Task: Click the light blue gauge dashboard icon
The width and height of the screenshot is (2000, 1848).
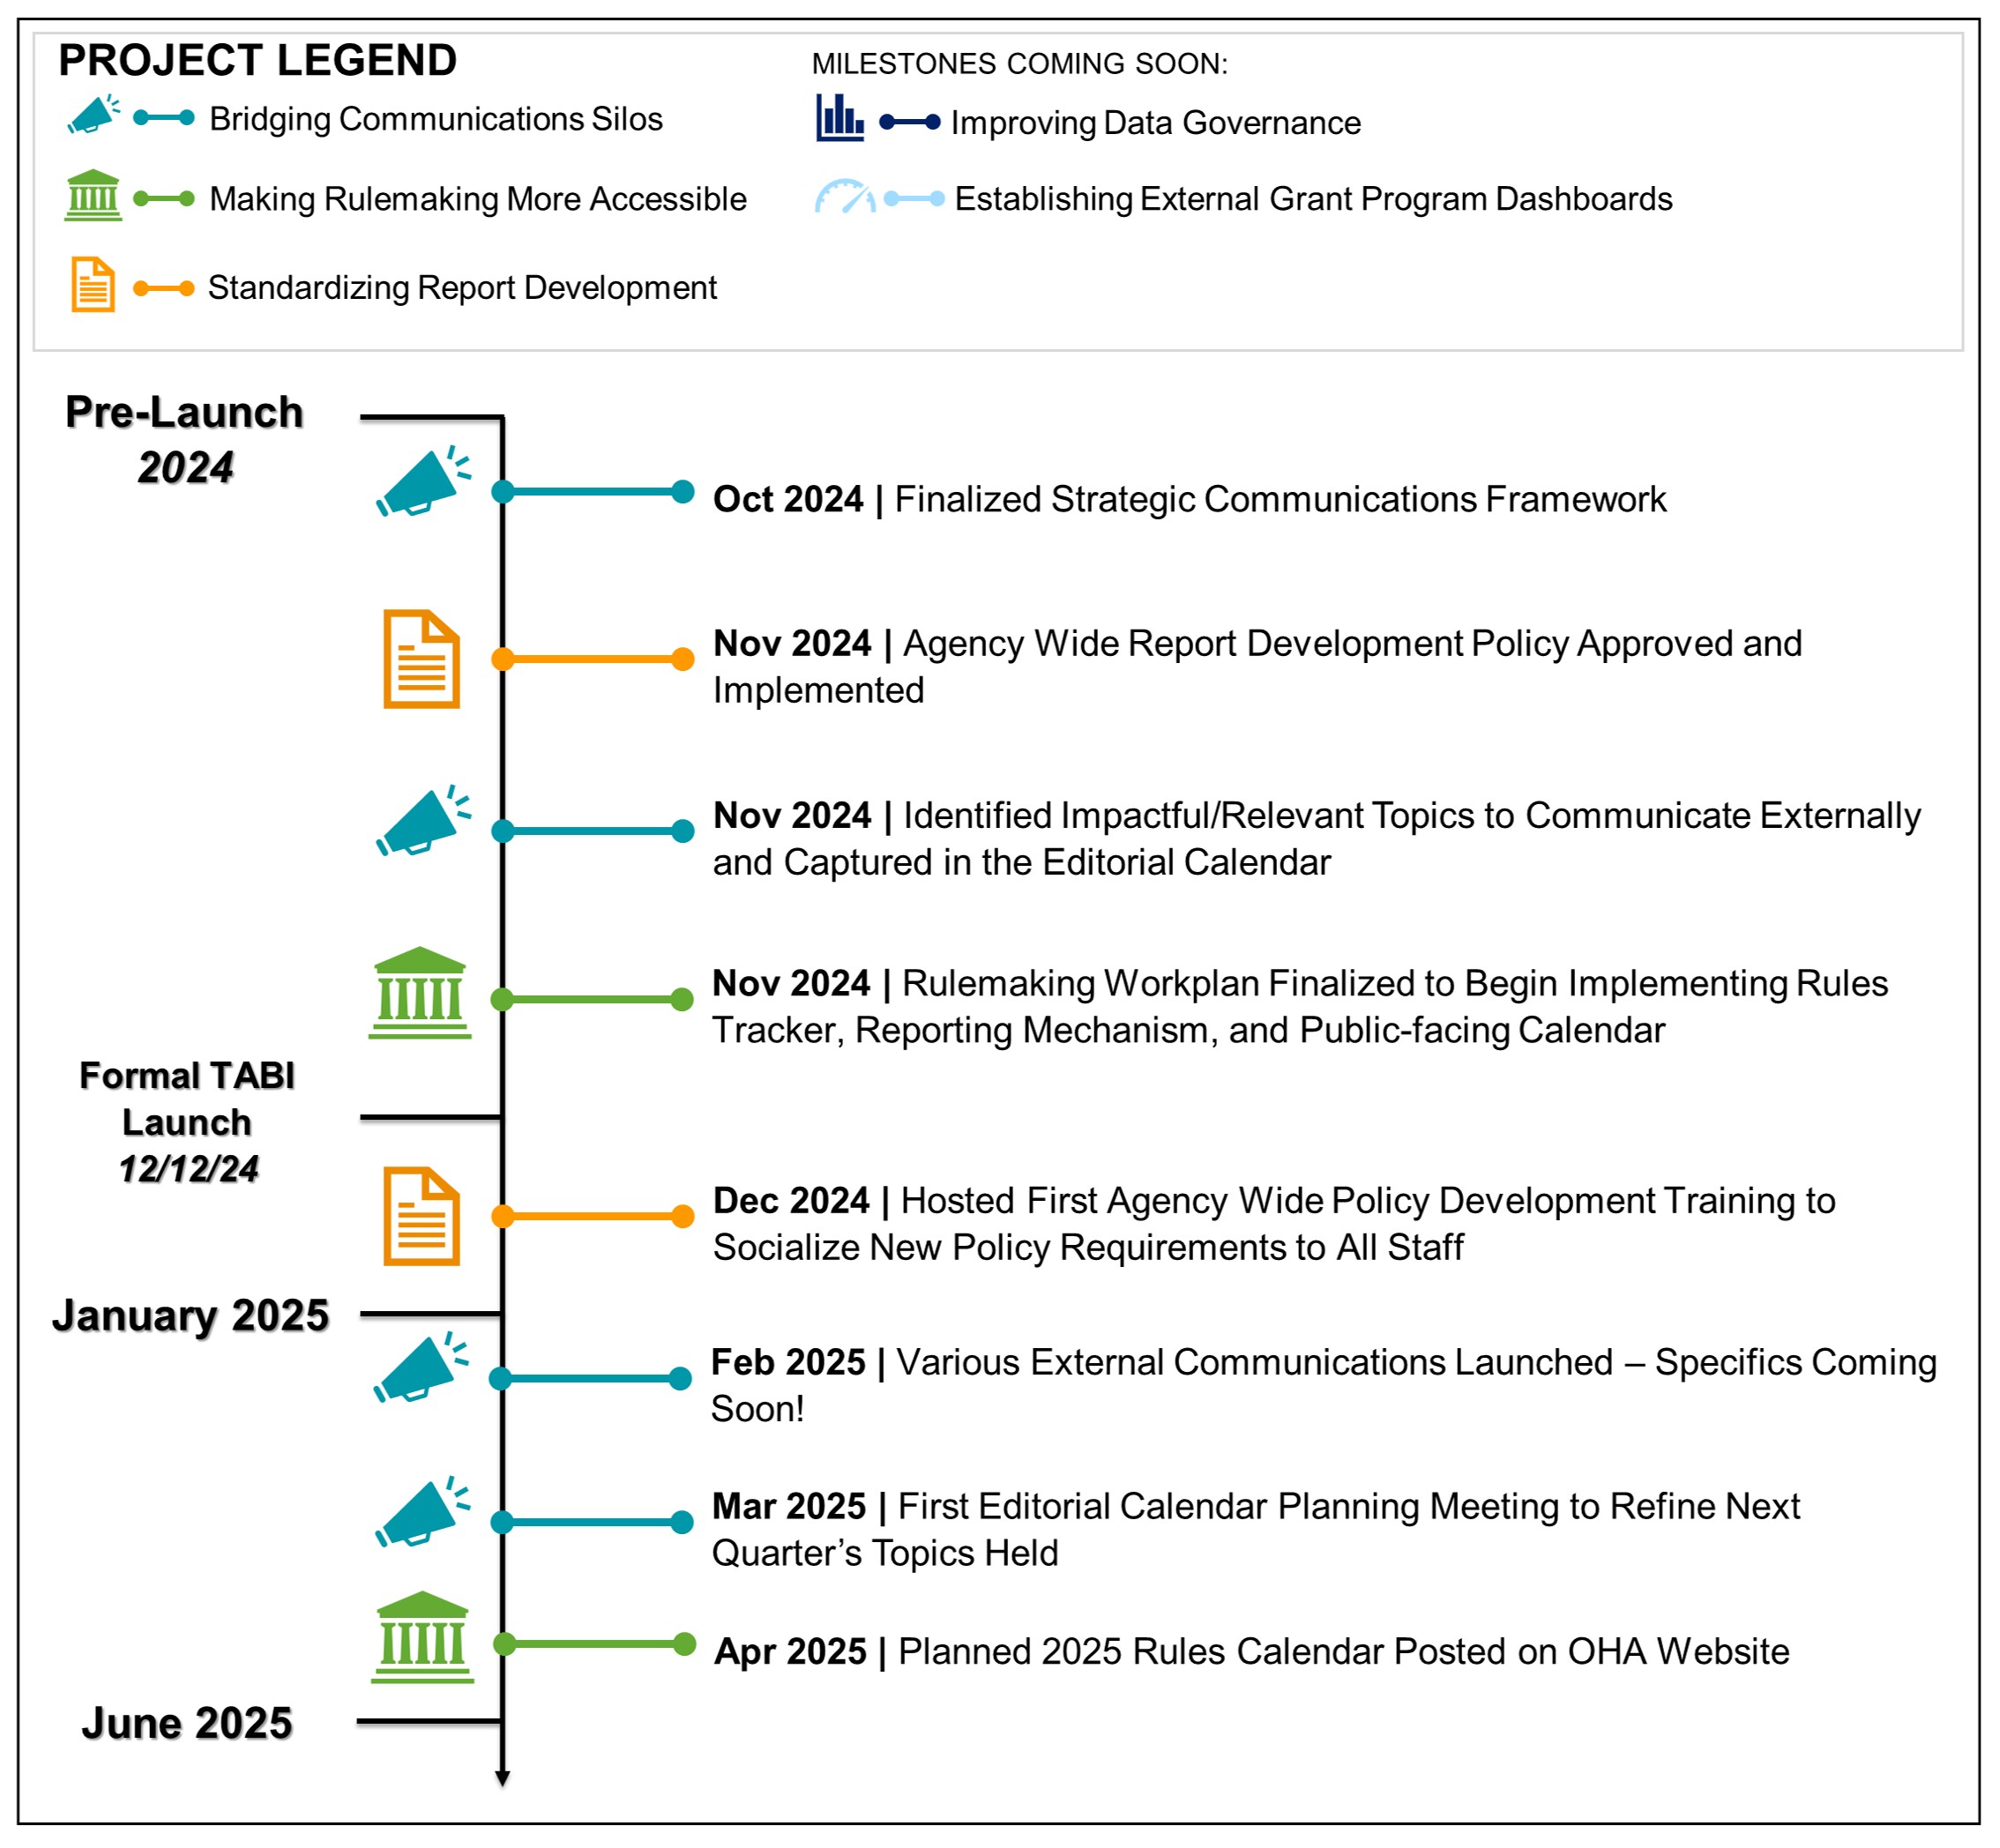Action: (x=846, y=196)
